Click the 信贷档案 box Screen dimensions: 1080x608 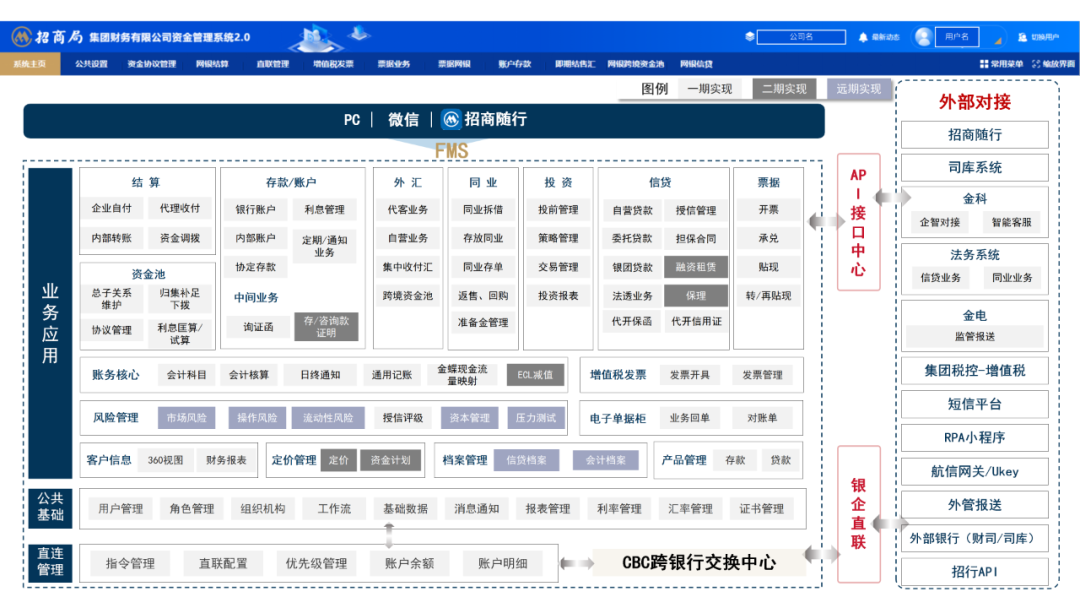pos(526,460)
